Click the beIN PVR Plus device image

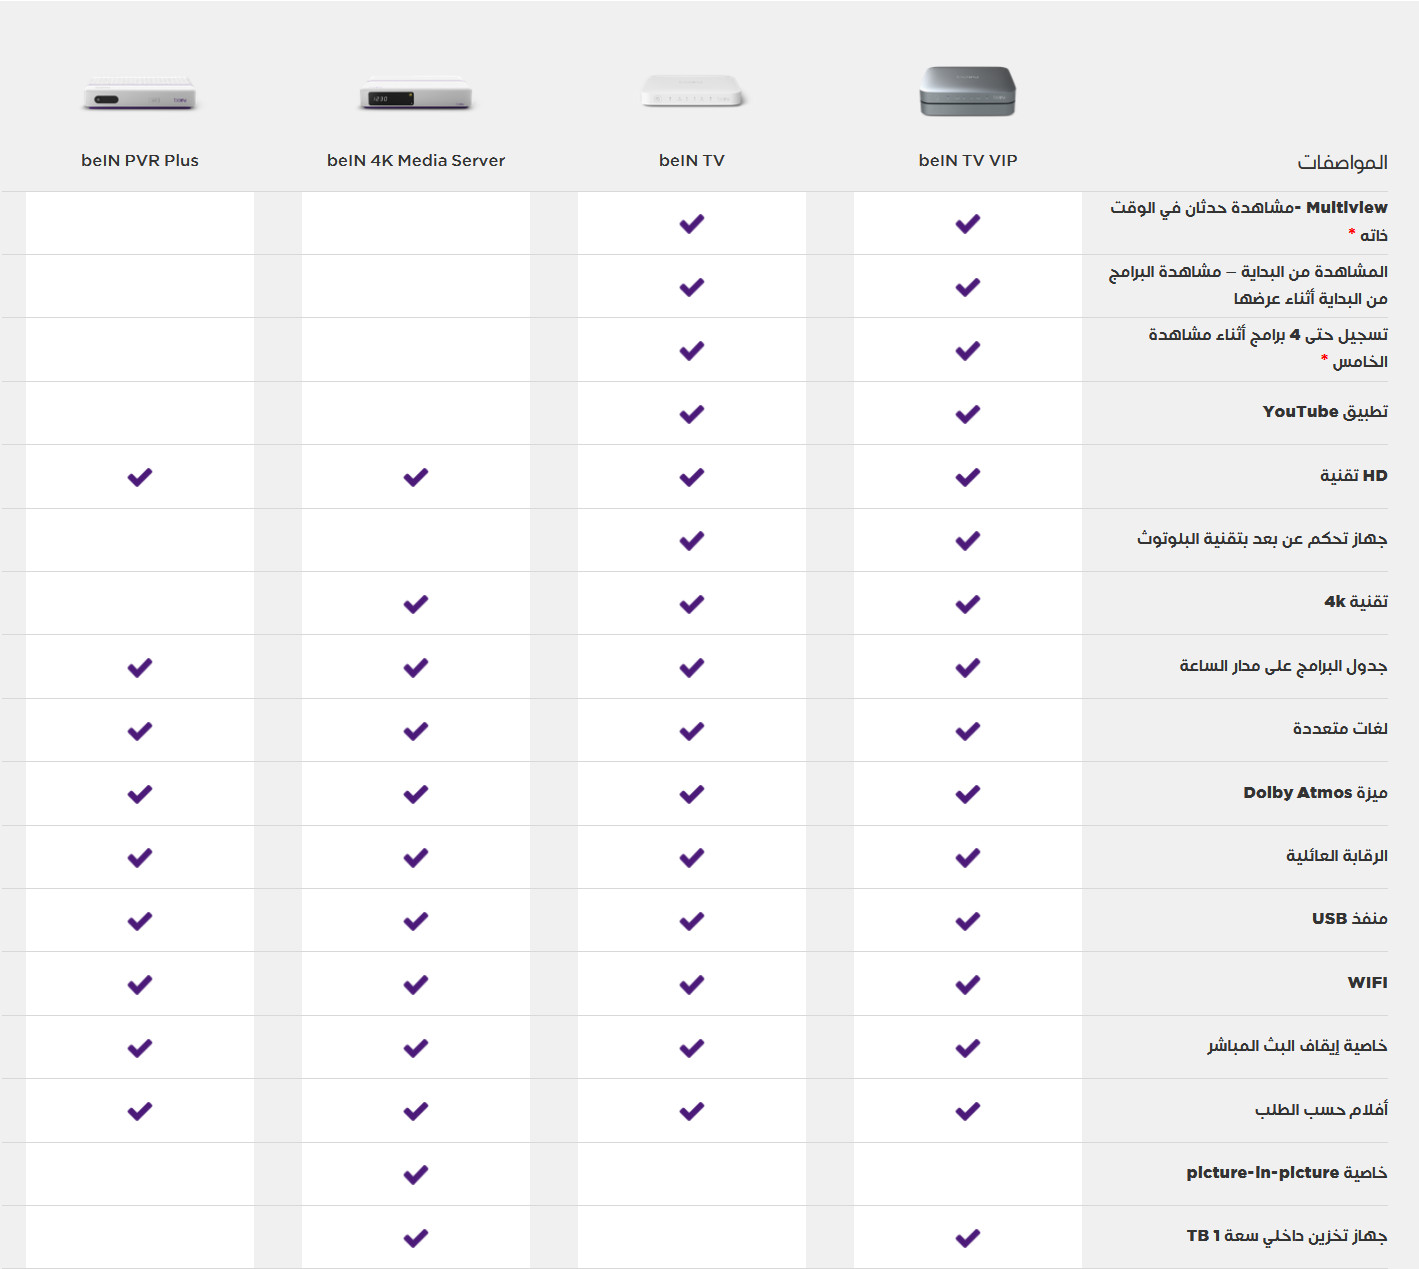tap(140, 96)
